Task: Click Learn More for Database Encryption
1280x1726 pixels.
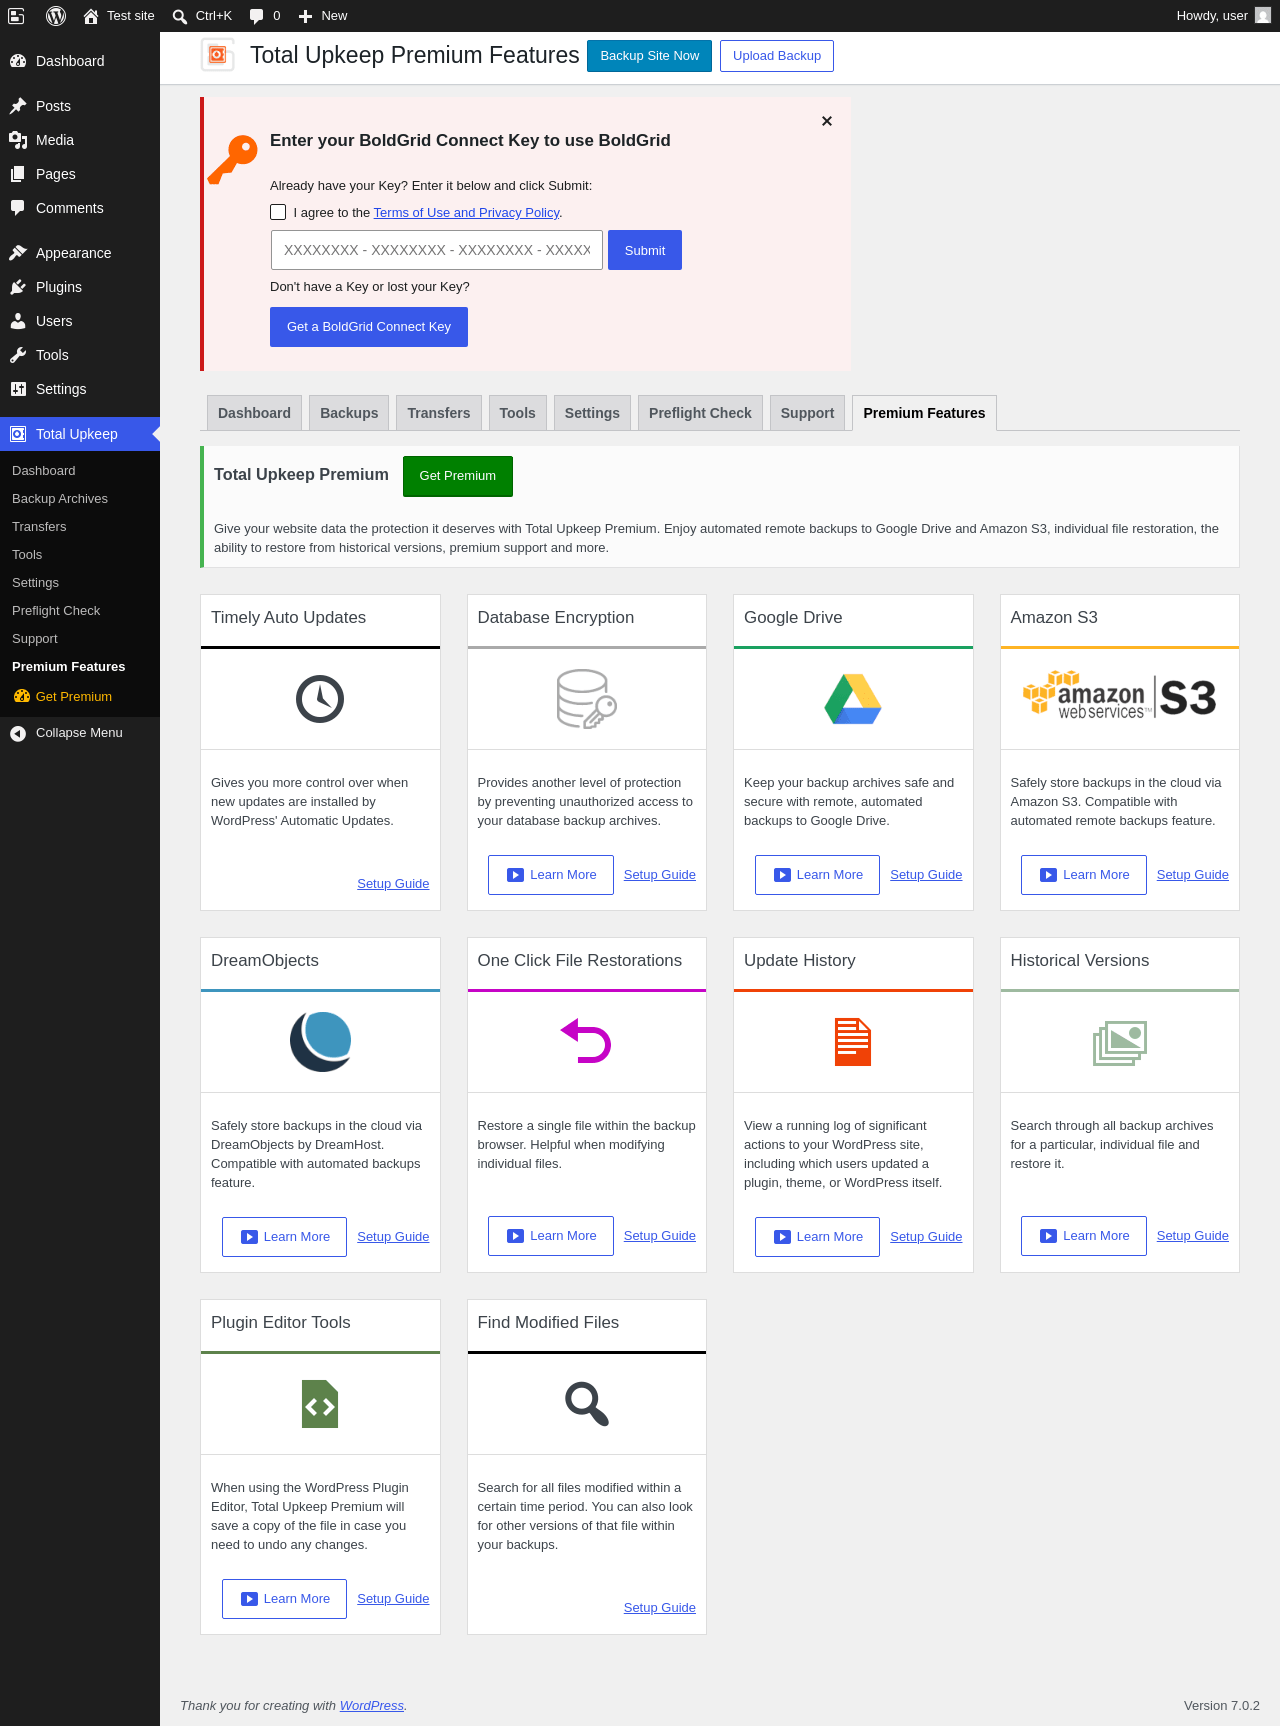Action: 551,875
